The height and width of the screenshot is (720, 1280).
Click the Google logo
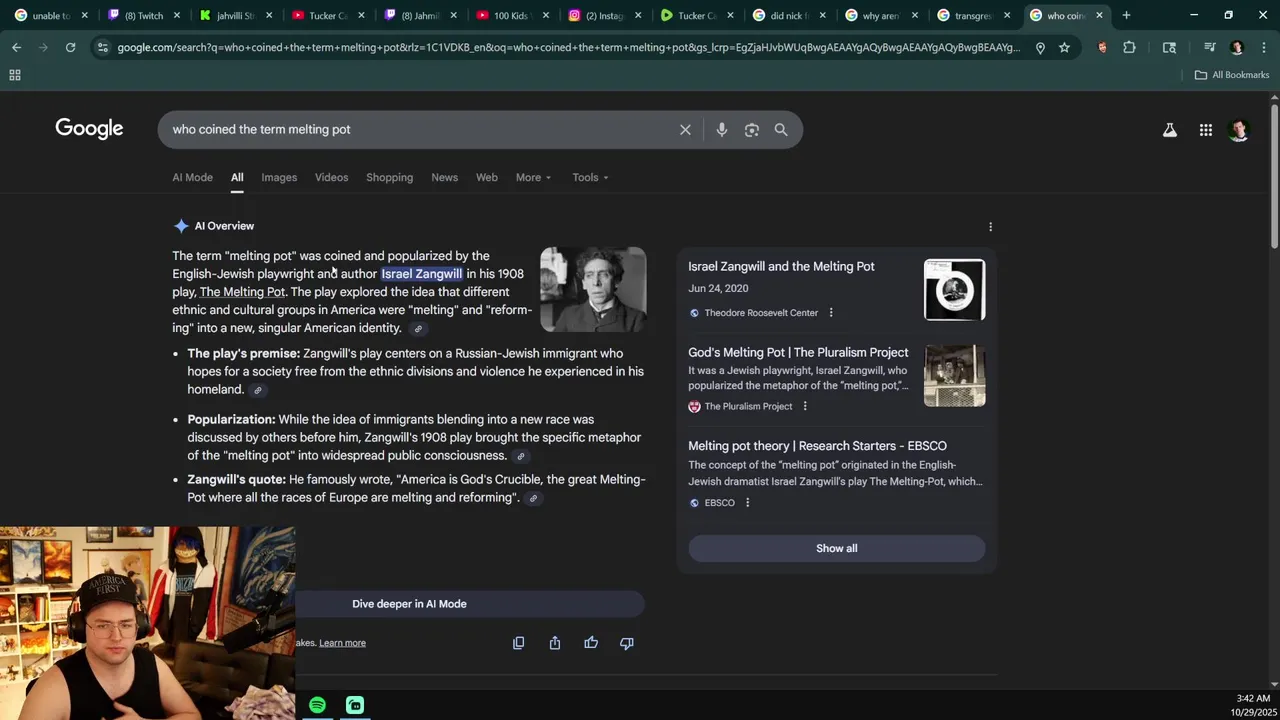pyautogui.click(x=89, y=129)
